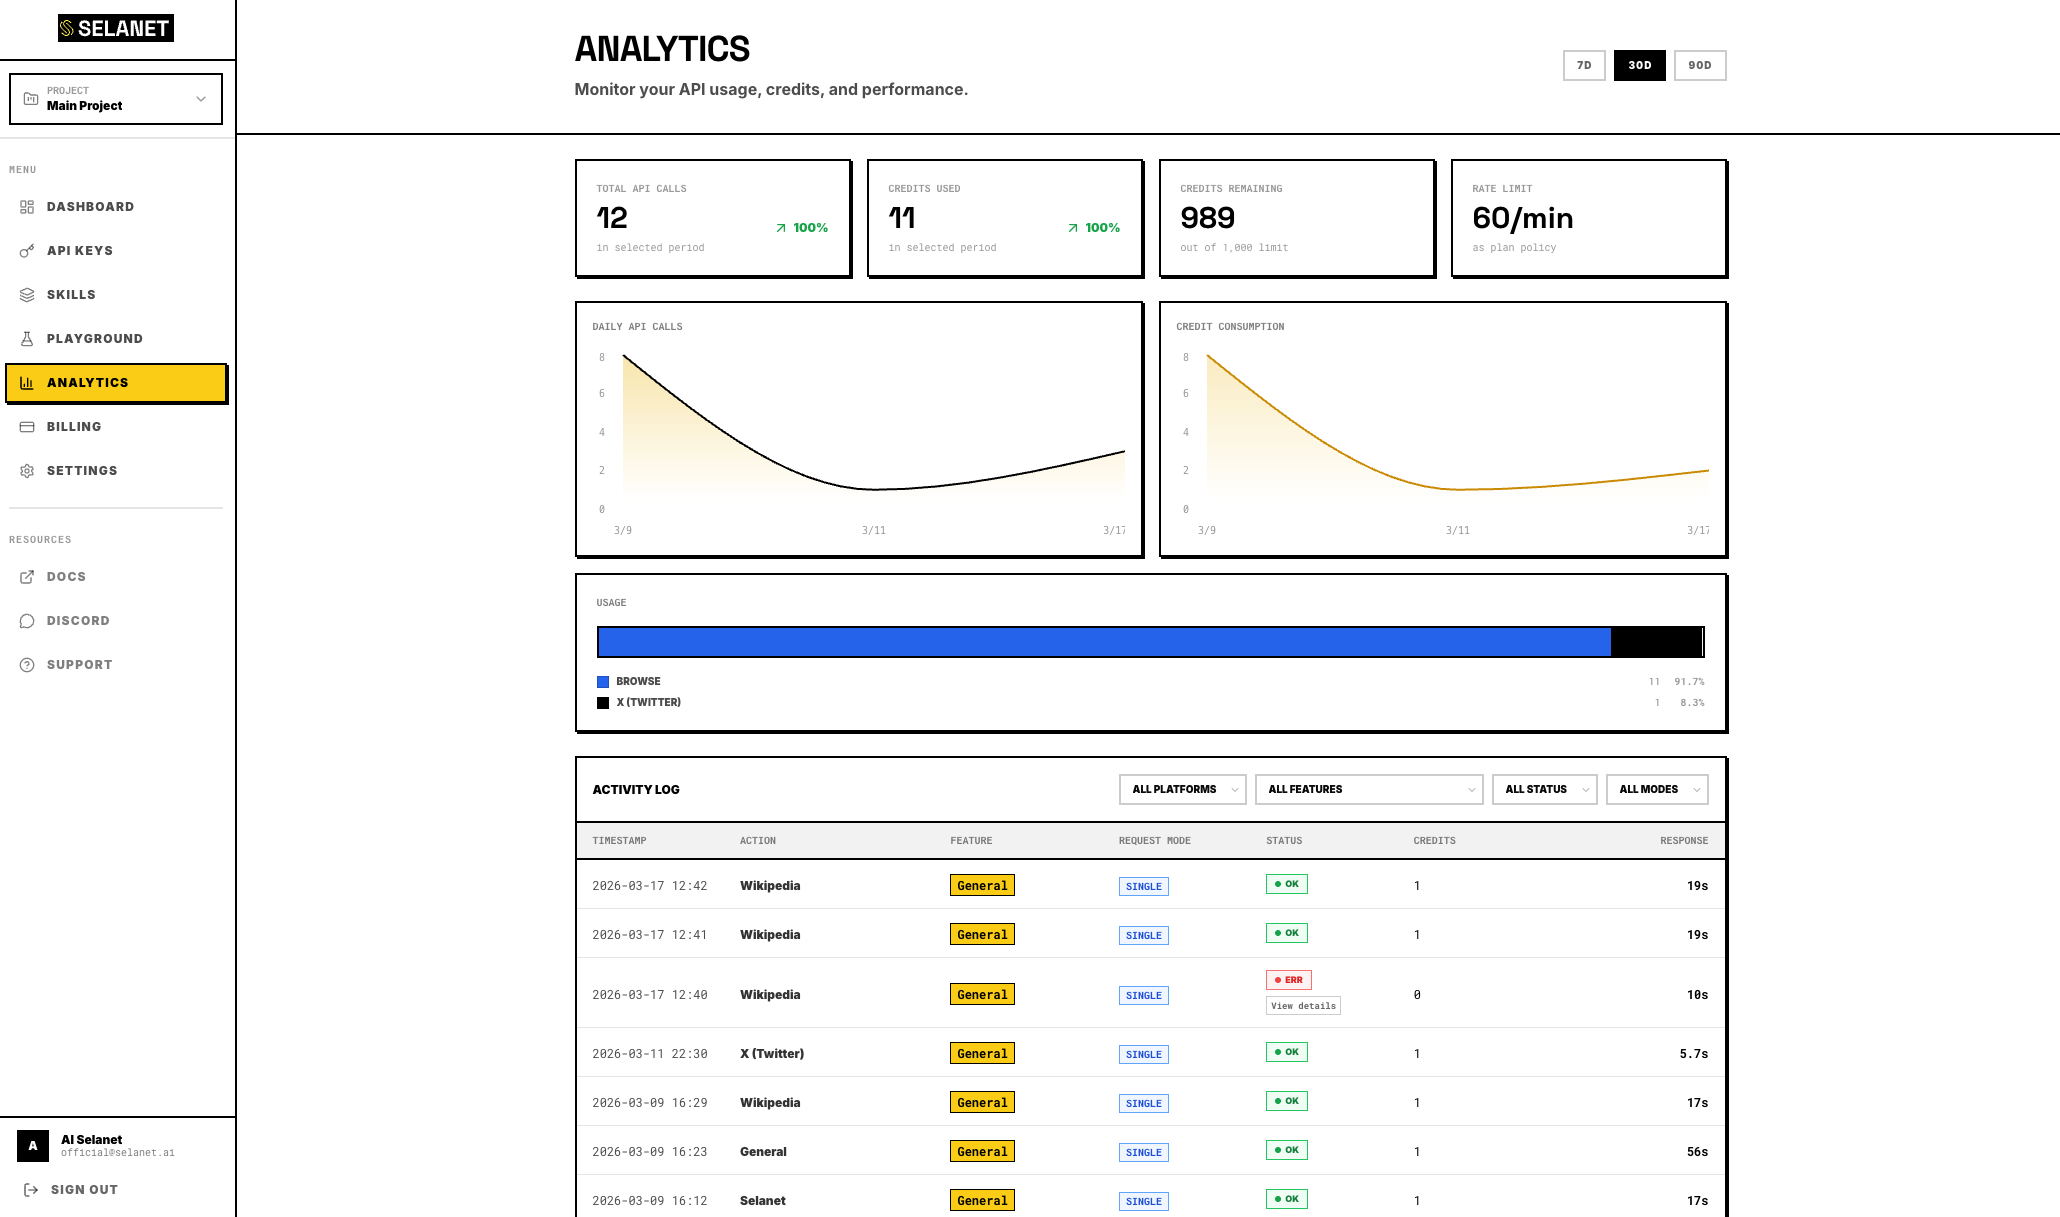Click the Support question mark icon
2060x1217 pixels.
(x=27, y=665)
